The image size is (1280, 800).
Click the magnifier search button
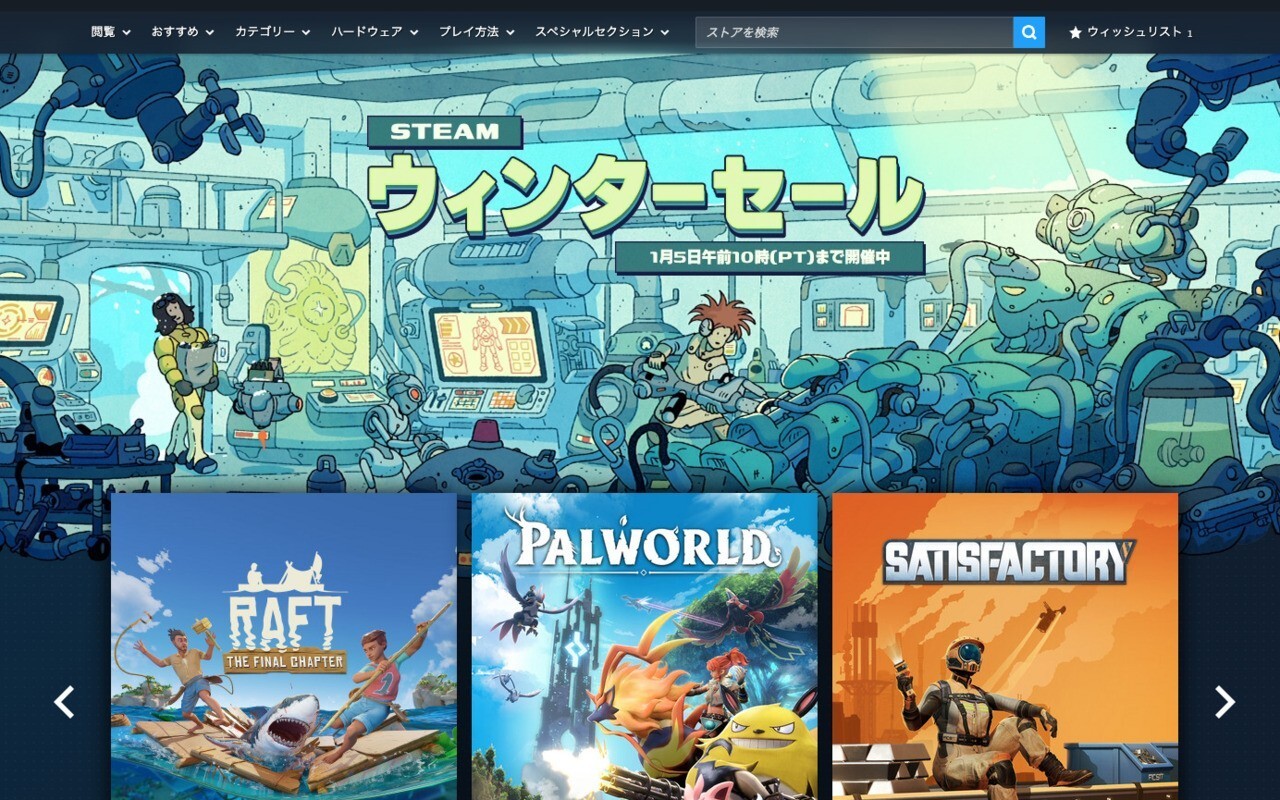(1029, 32)
